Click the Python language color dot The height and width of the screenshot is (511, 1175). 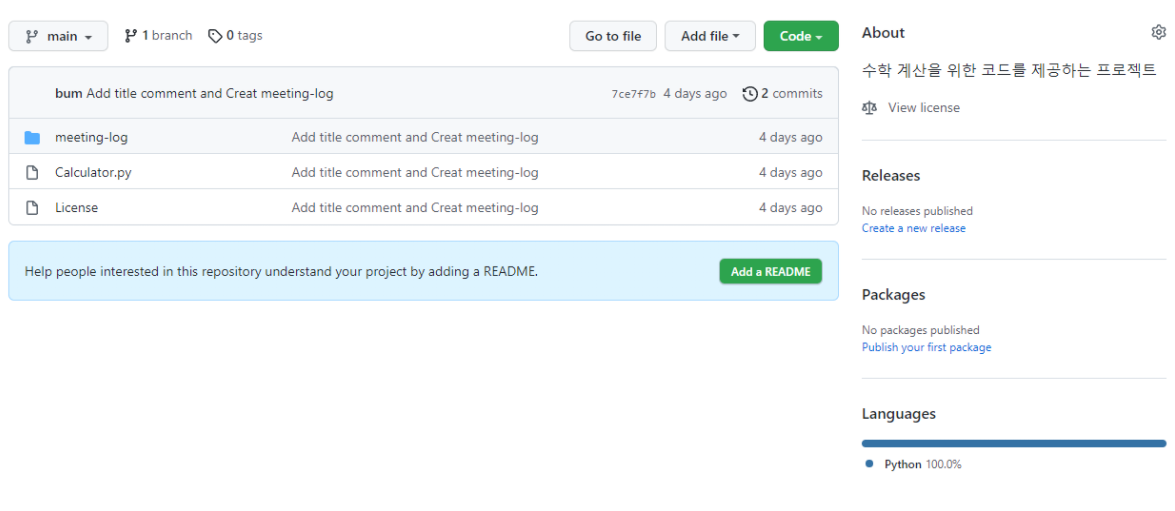click(869, 464)
